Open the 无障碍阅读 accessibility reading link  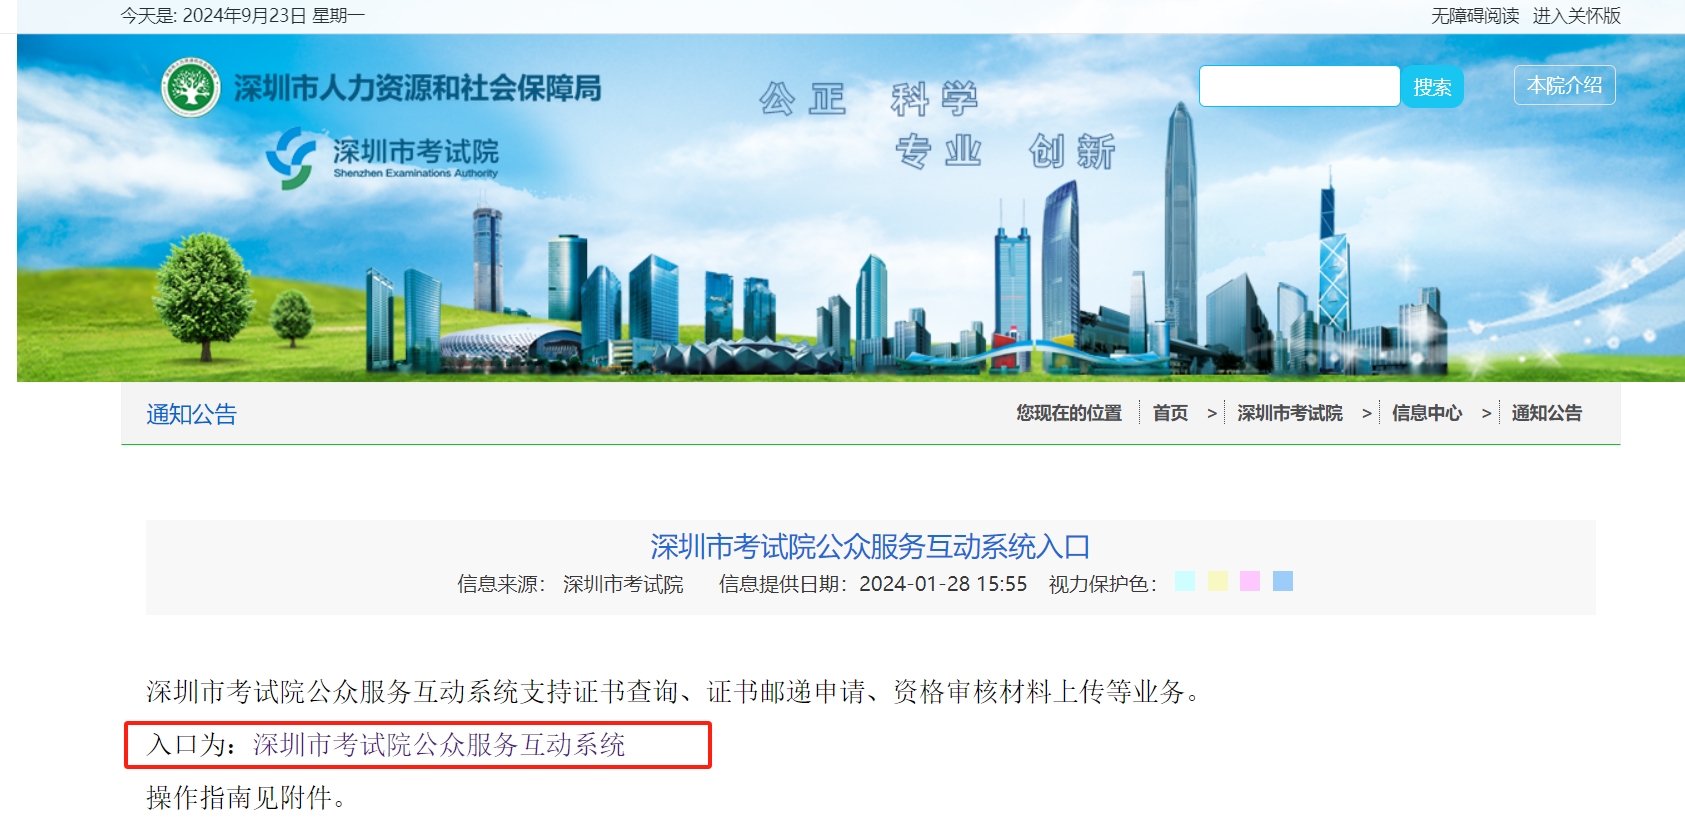pyautogui.click(x=1475, y=16)
